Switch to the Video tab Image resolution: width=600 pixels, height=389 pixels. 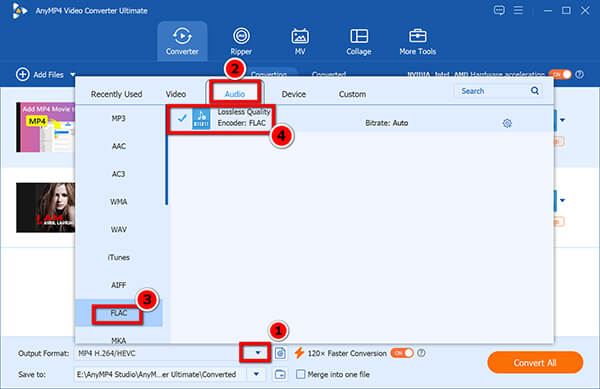click(176, 94)
